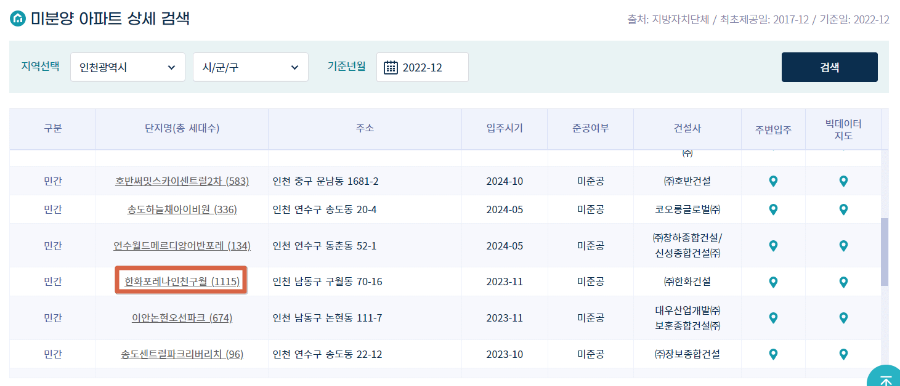
Task: Click the 2022-12 date input field
Action: pyautogui.click(x=422, y=67)
